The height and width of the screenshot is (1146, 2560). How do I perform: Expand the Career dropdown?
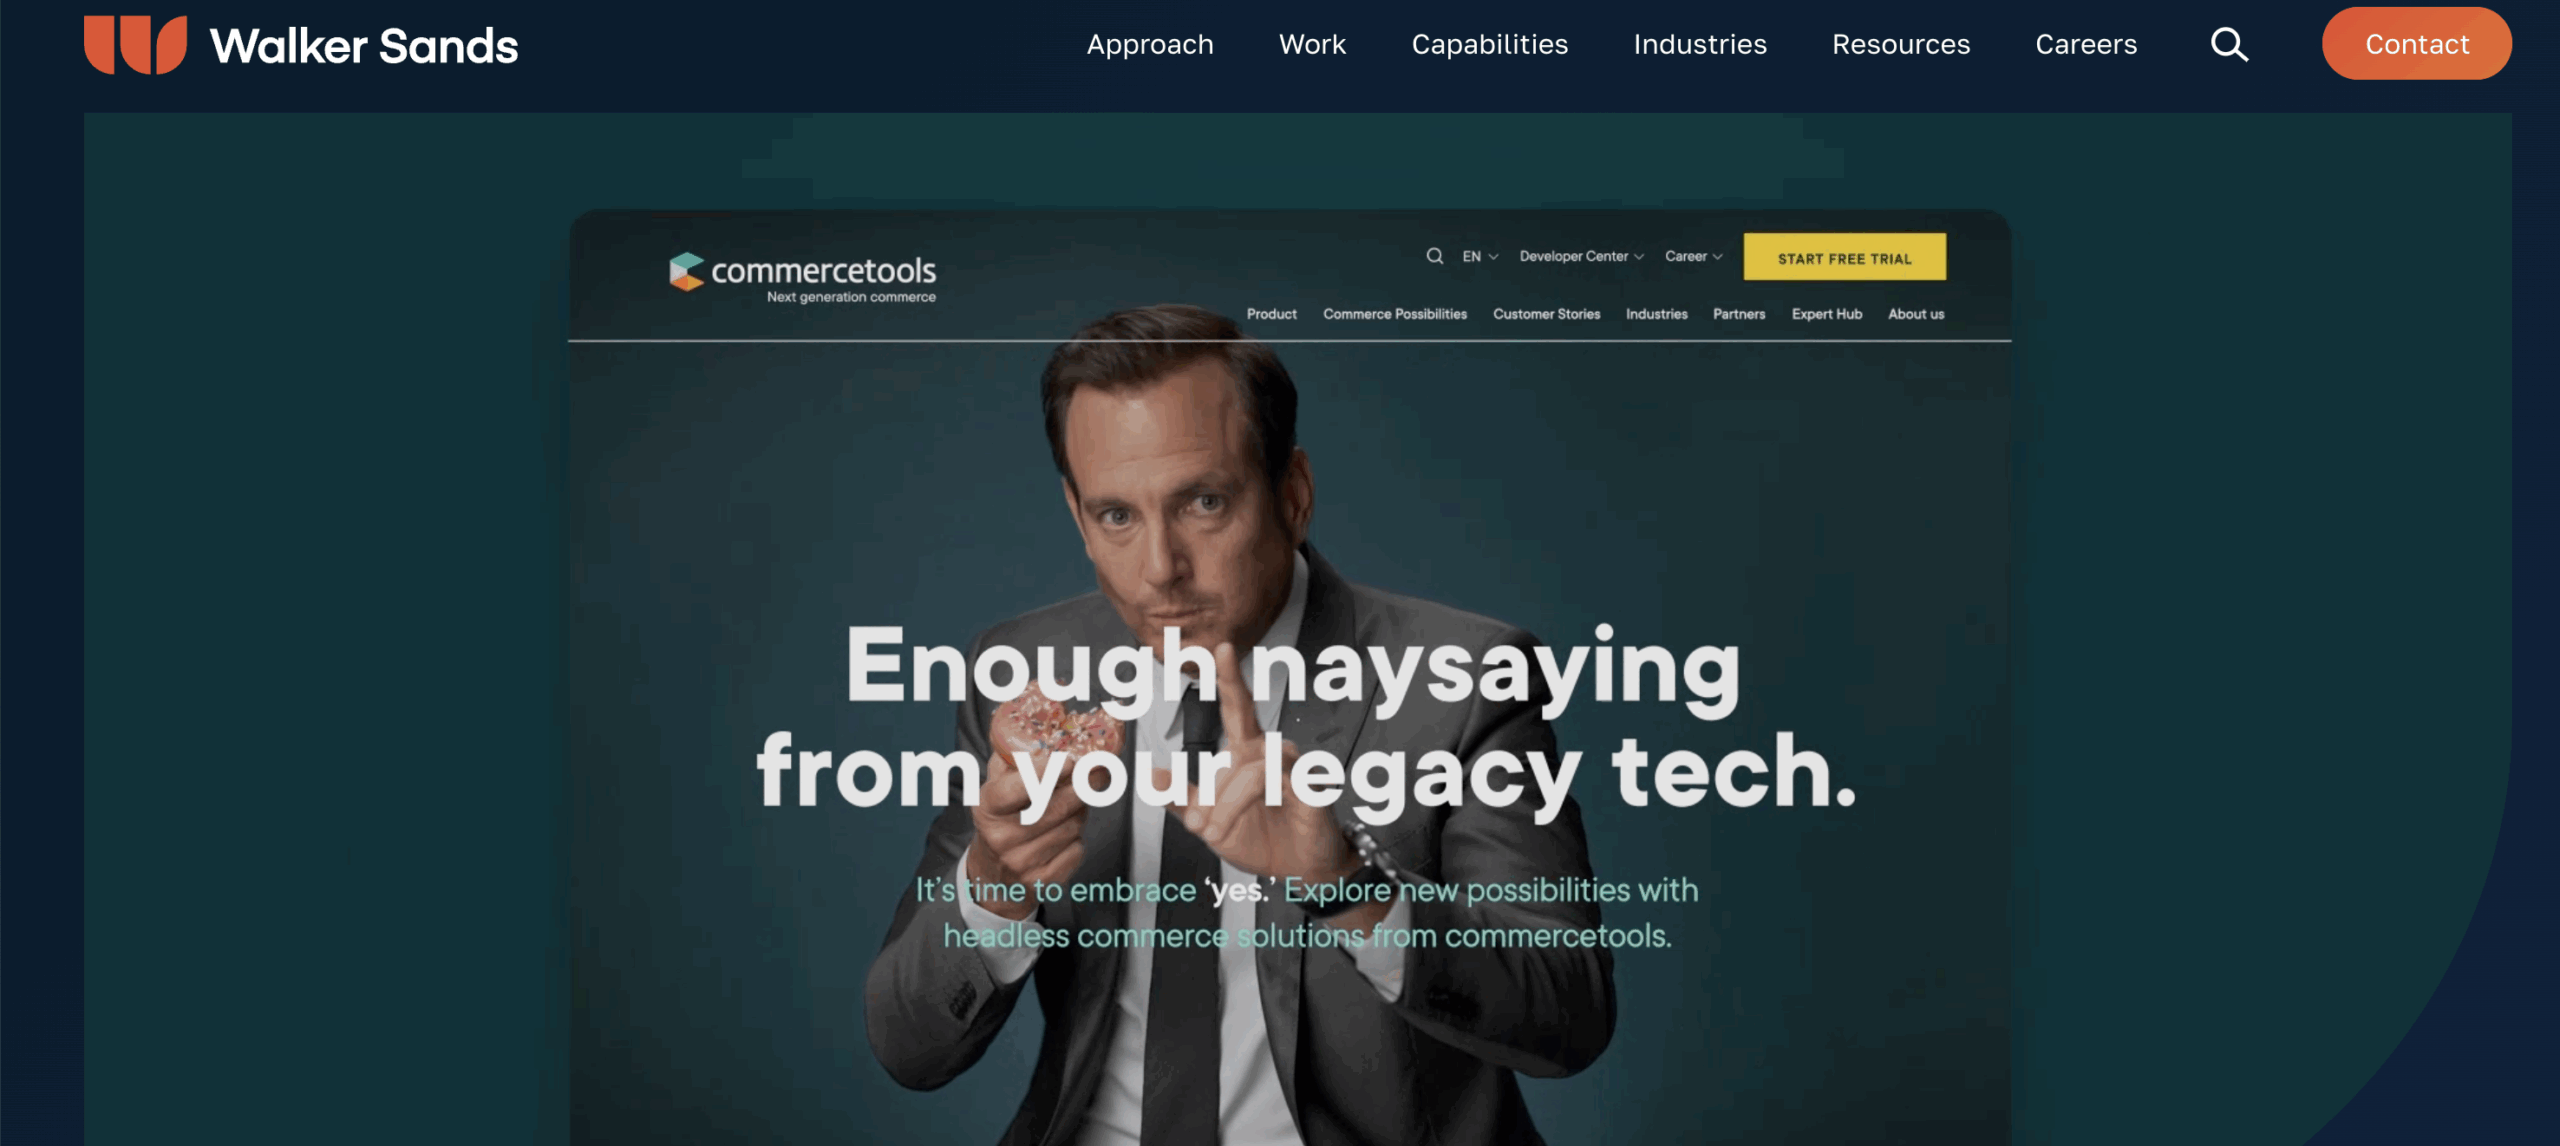coord(1693,257)
